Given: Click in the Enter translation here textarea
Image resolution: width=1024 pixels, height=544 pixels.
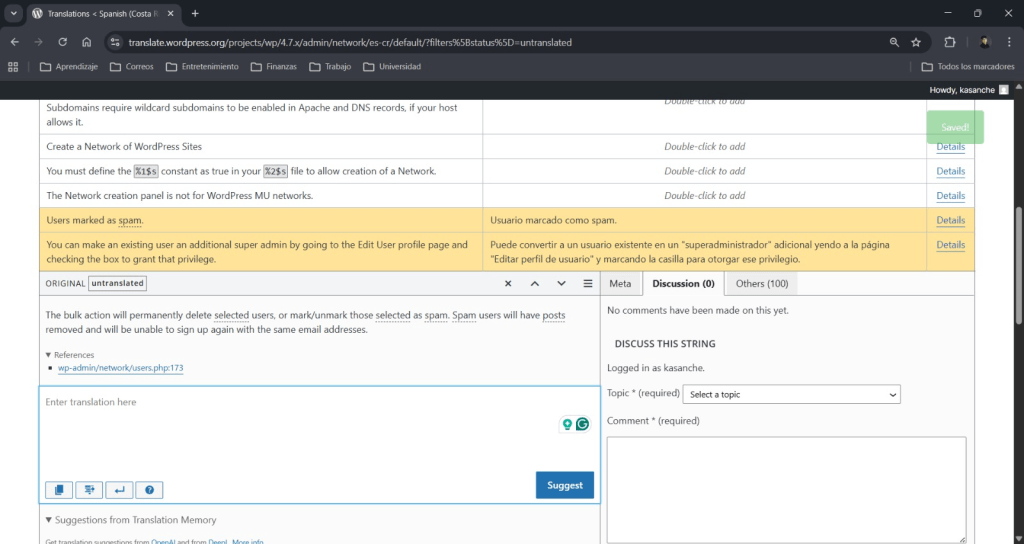Looking at the screenshot, I should (300, 430).
